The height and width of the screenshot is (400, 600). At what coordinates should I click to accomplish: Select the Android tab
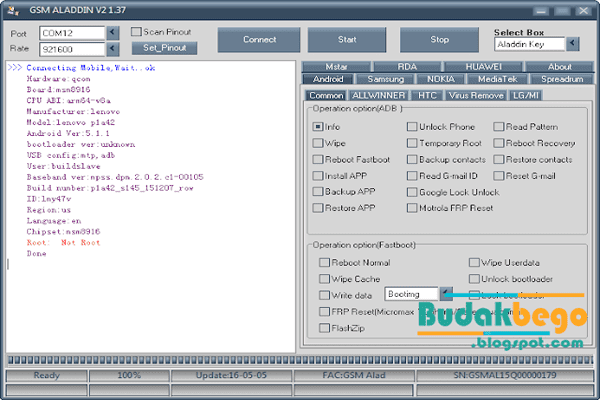tap(328, 79)
